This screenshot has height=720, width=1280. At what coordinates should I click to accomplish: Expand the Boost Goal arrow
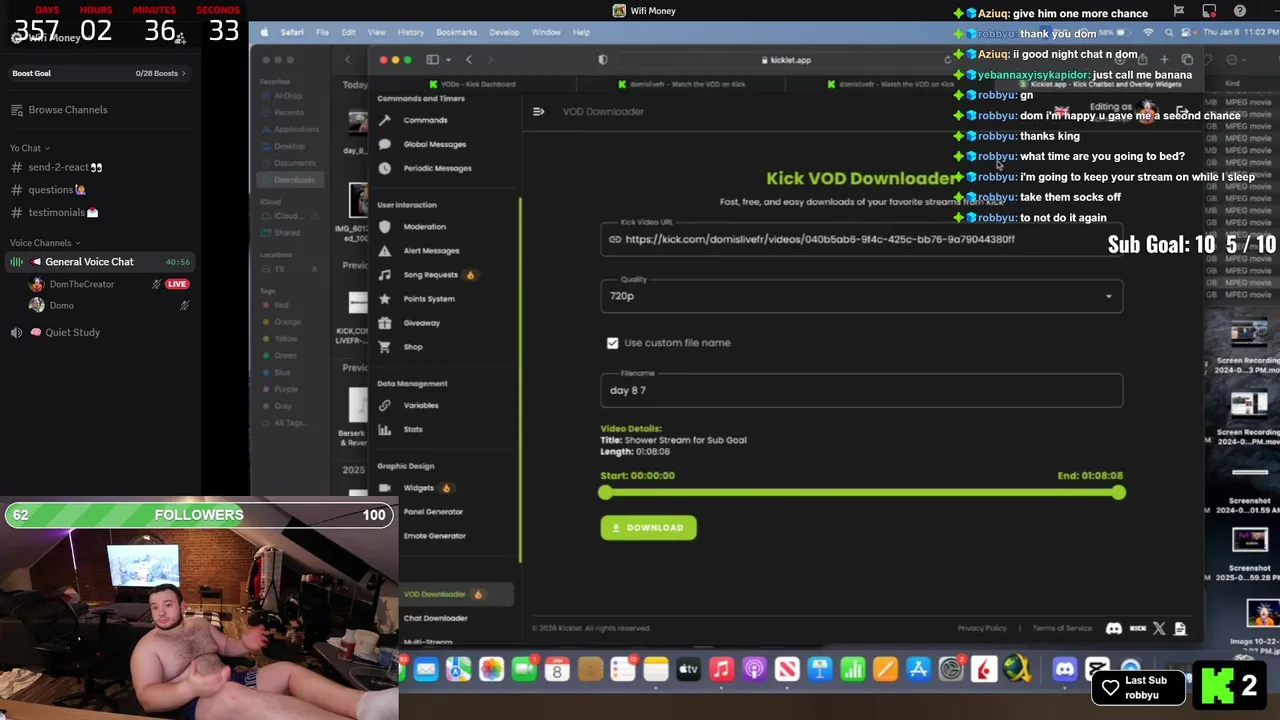183,74
